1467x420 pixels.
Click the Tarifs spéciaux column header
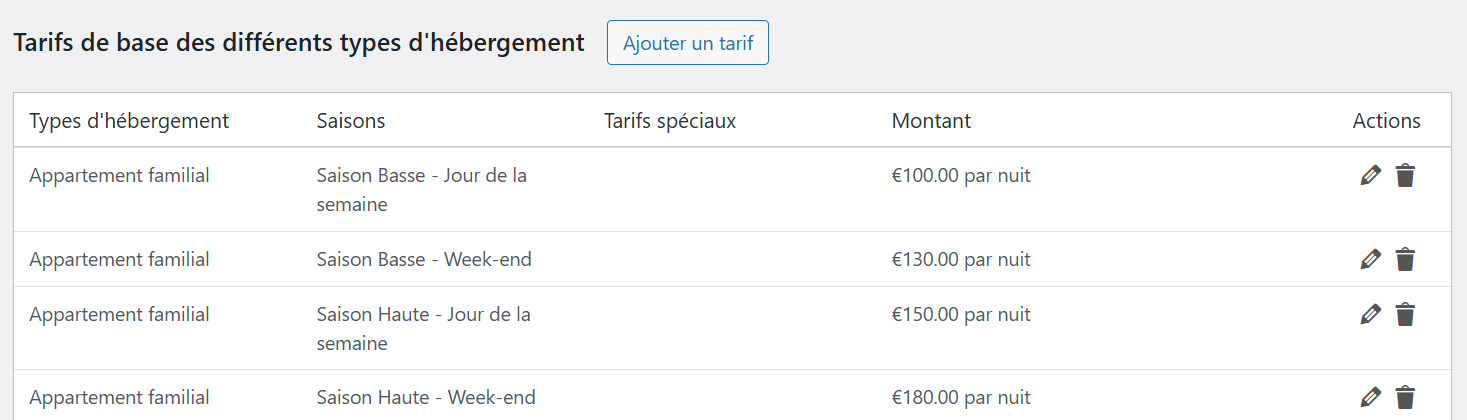click(x=669, y=121)
